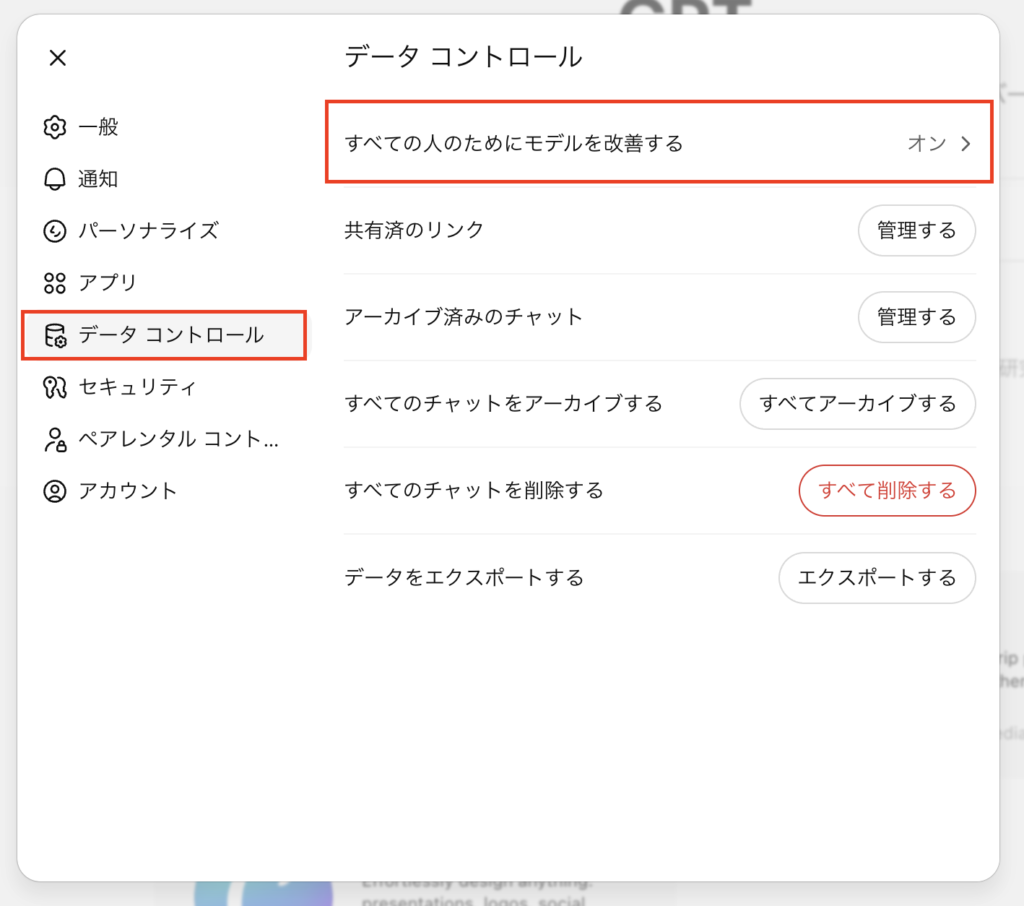Open the すべての人のためにモデルを改善する setting
The image size is (1024, 906).
click(x=514, y=143)
